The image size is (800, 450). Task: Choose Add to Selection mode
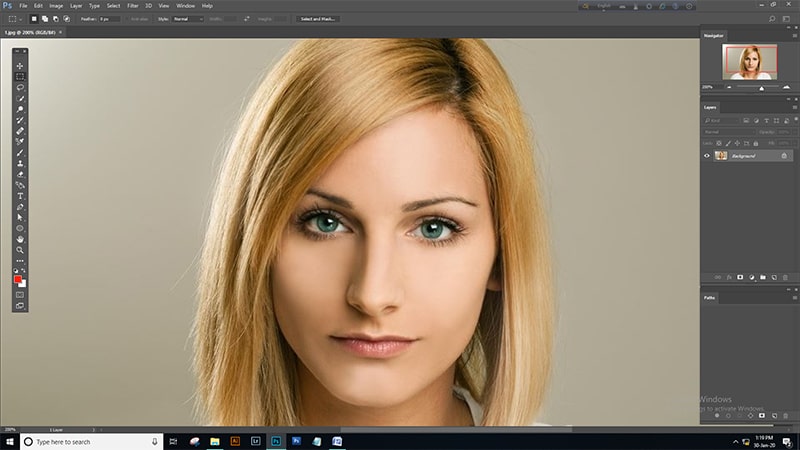coord(45,19)
